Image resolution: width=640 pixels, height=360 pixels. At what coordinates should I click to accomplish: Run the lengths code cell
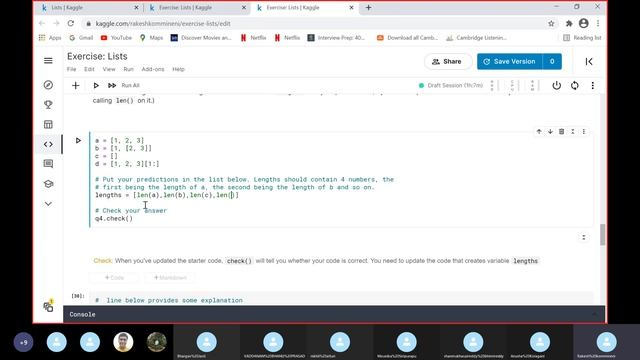pyautogui.click(x=78, y=140)
